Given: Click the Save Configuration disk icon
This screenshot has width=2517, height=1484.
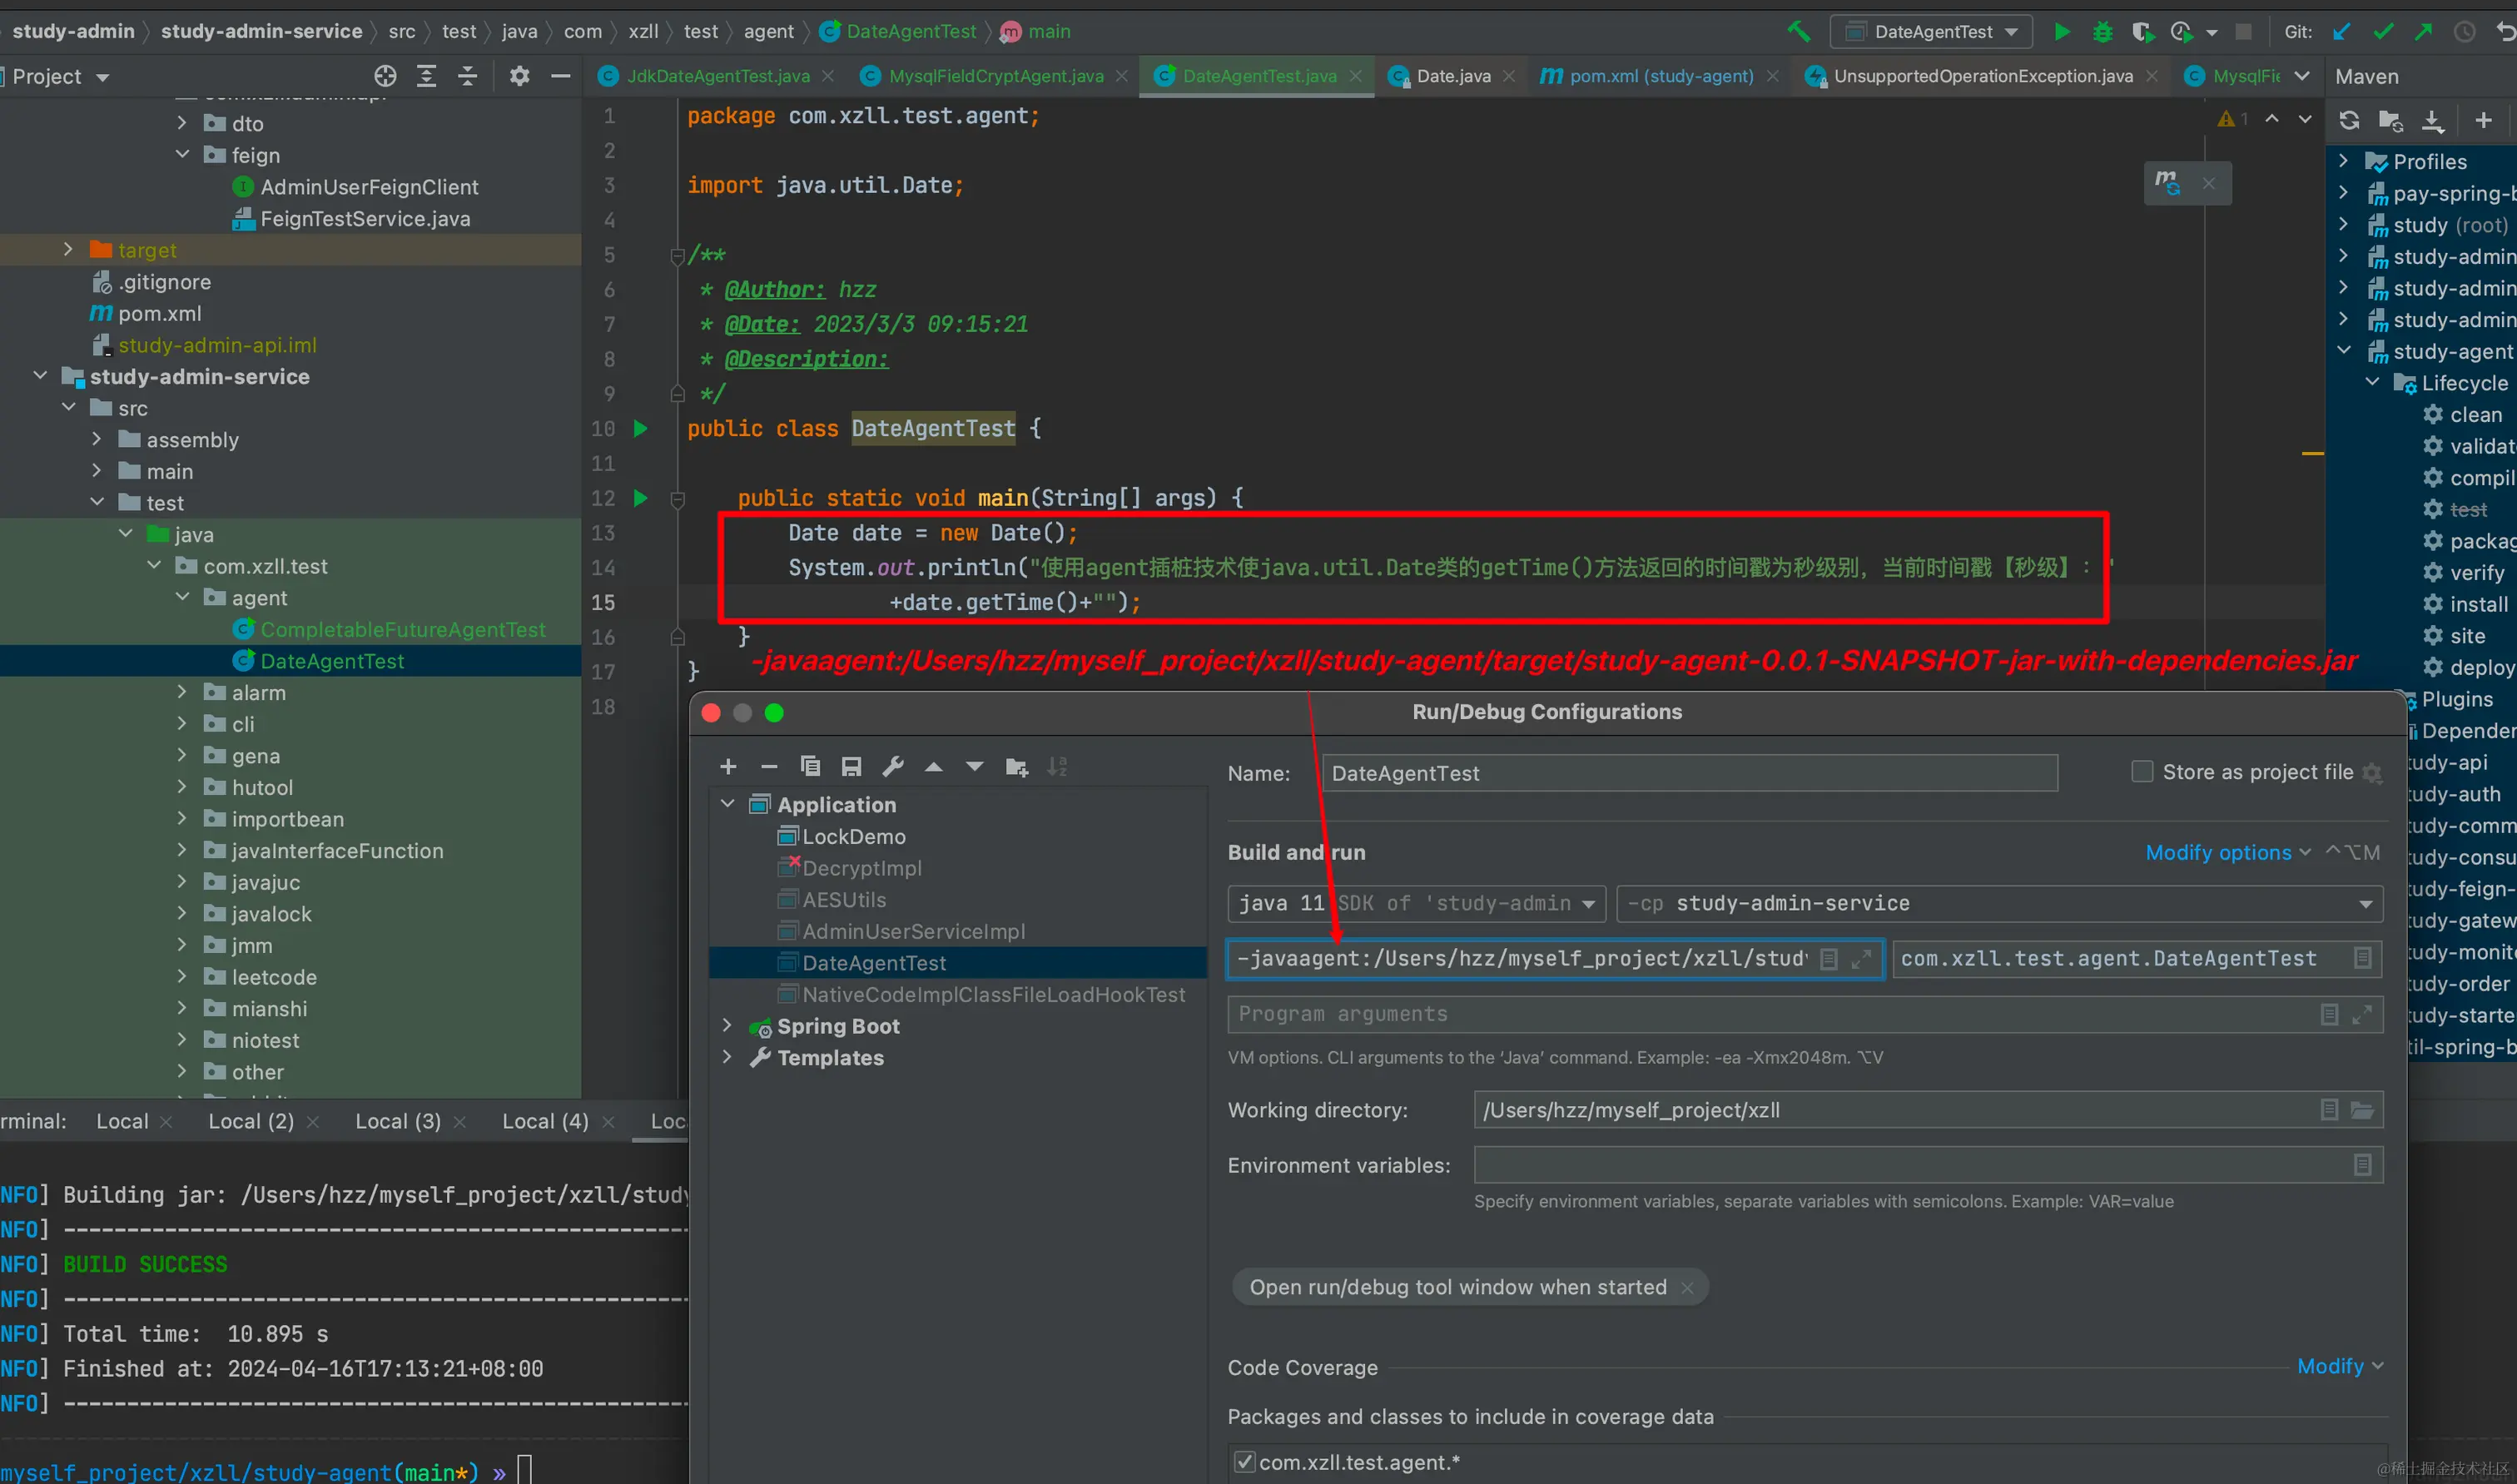Looking at the screenshot, I should tap(851, 767).
